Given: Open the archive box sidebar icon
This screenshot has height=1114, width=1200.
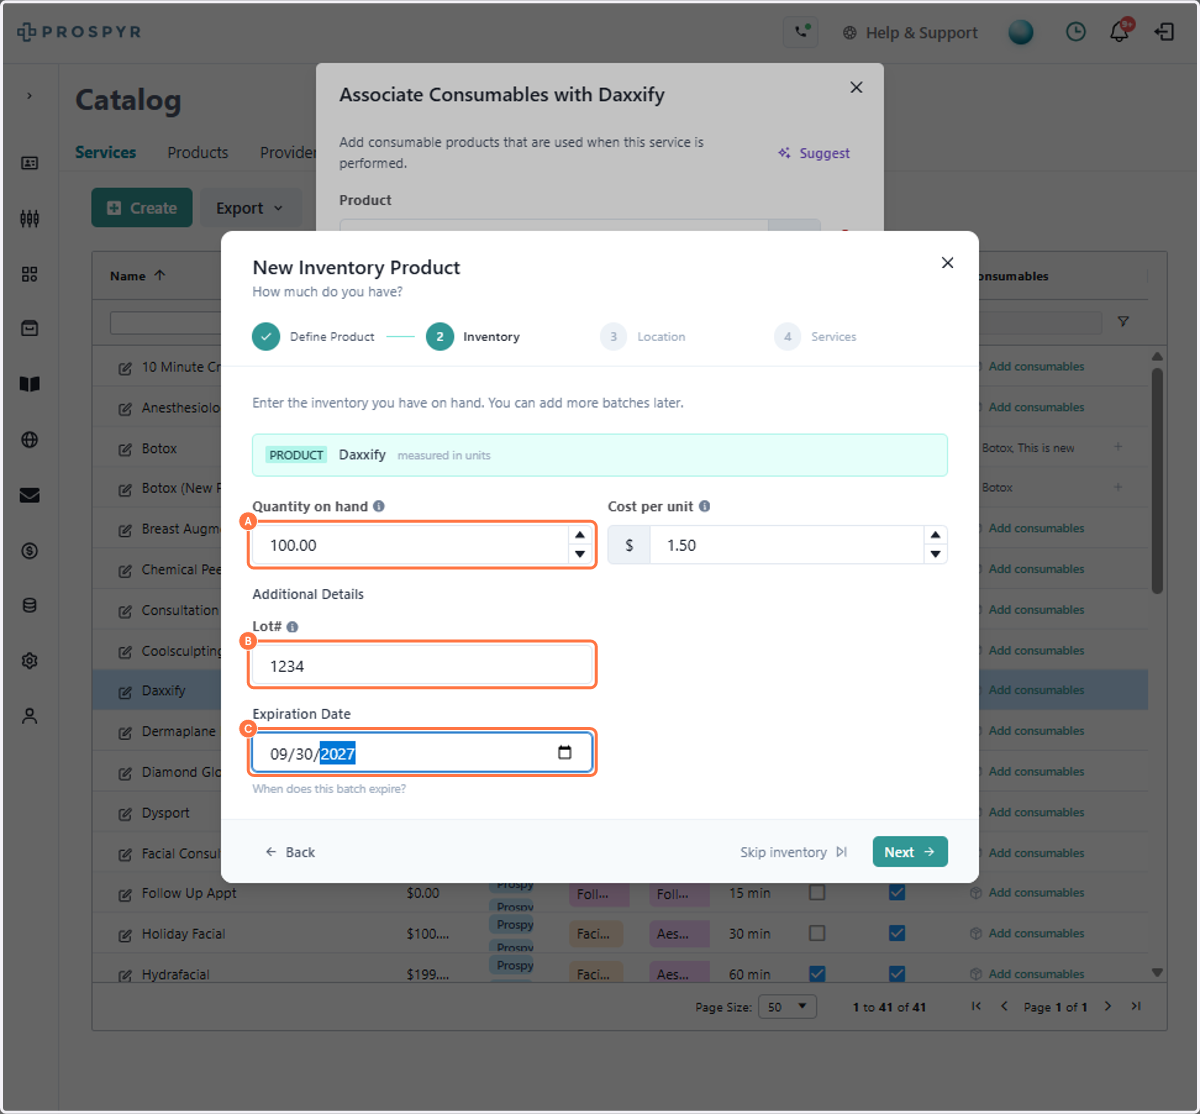Looking at the screenshot, I should tap(30, 328).
